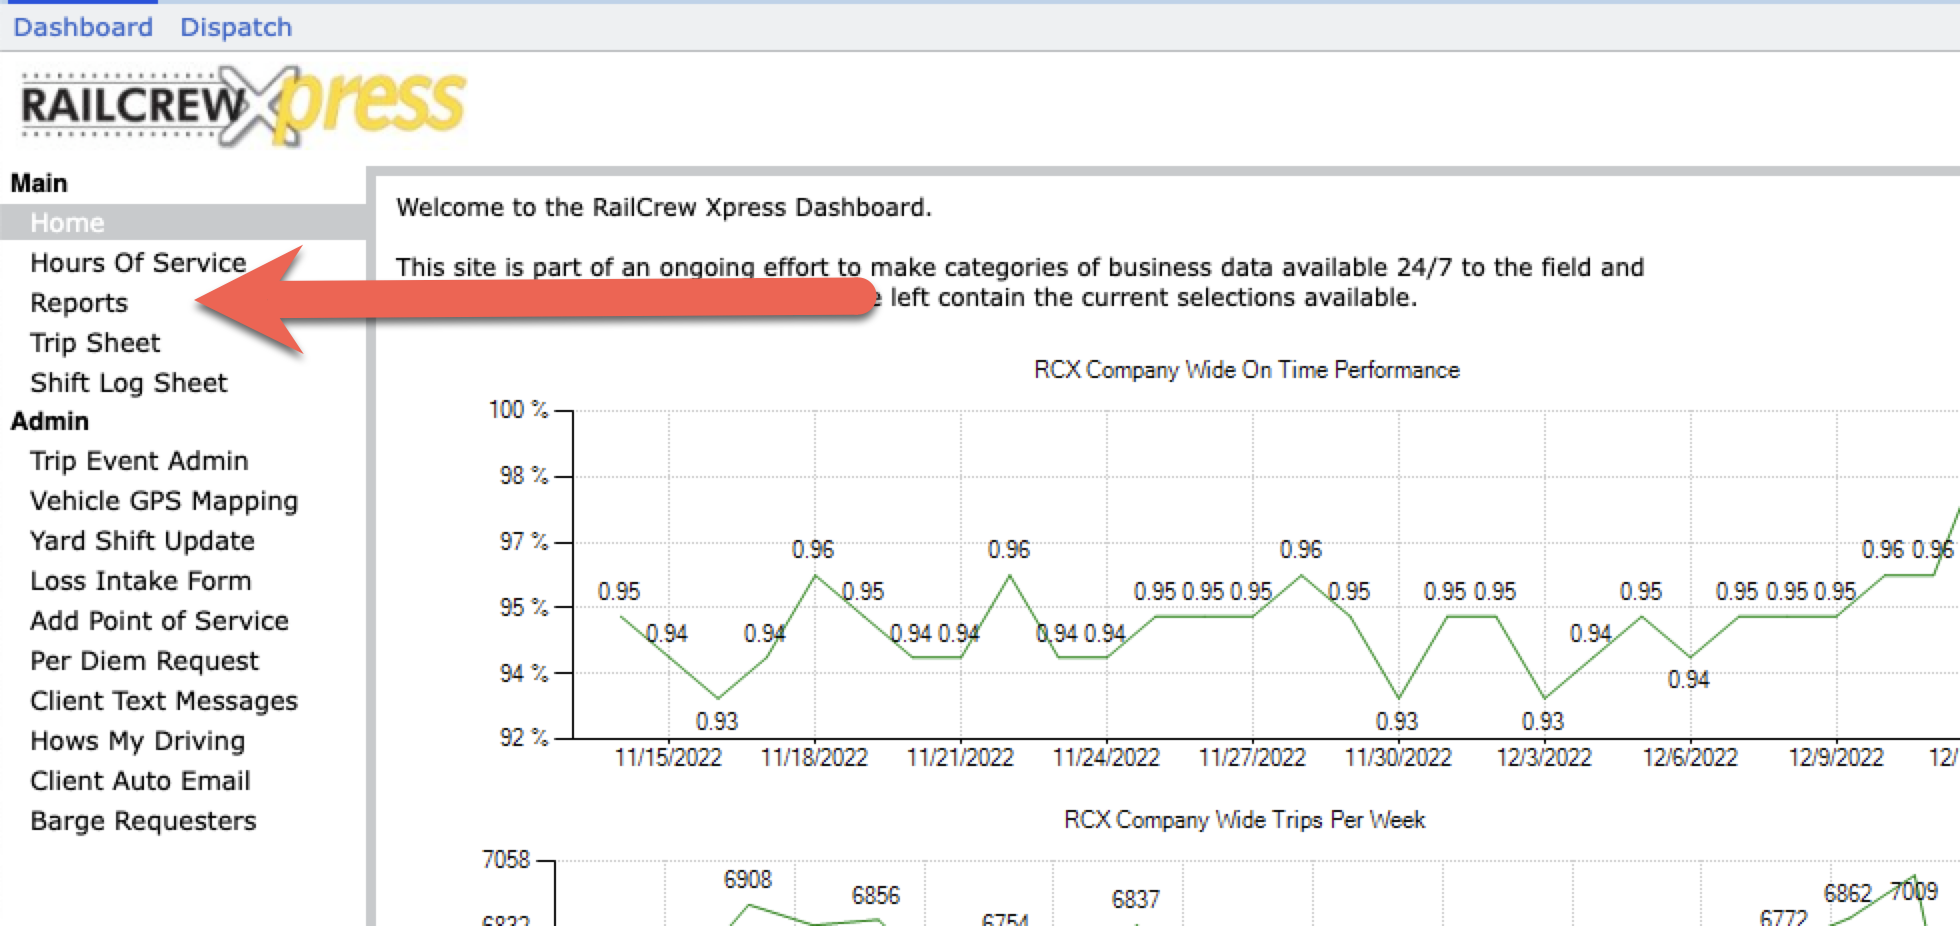
Task: Open the Reports page
Action: click(79, 303)
